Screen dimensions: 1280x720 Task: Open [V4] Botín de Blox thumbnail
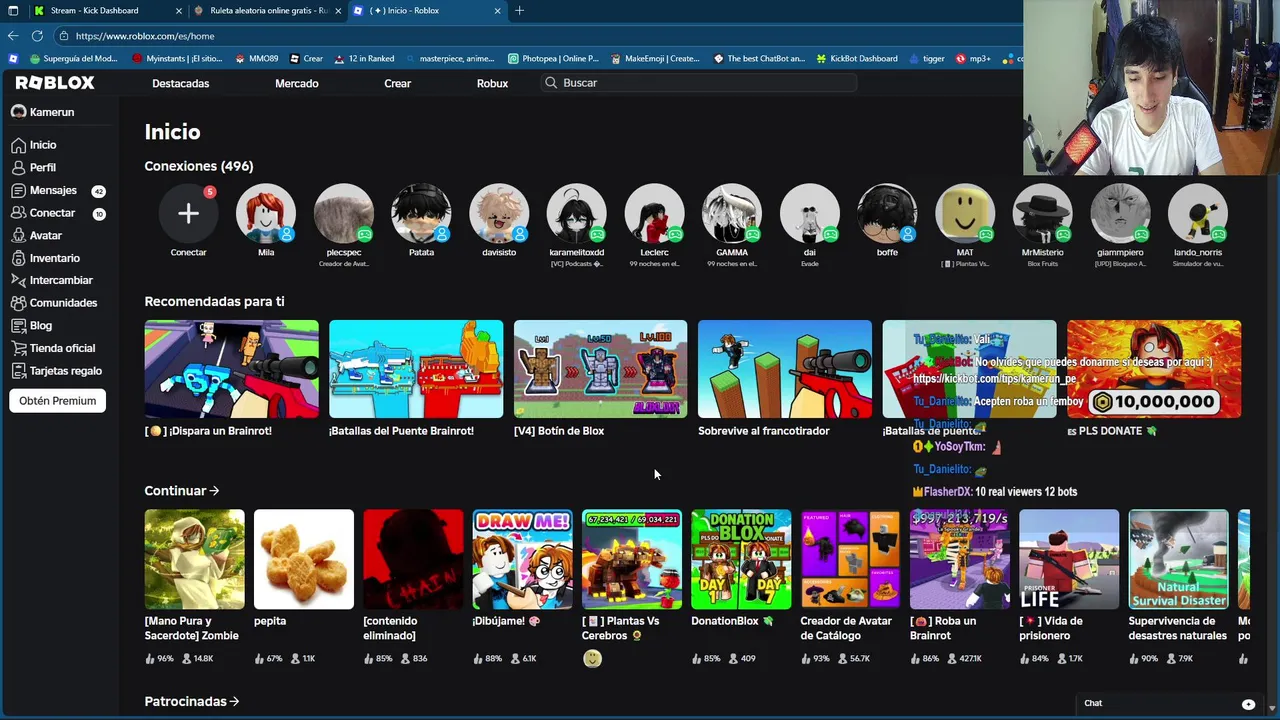click(600, 369)
